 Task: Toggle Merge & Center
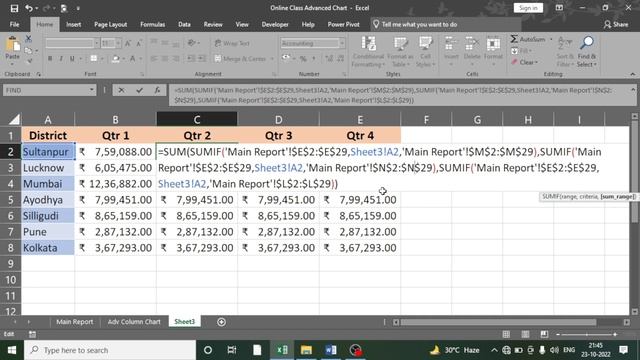pos(240,59)
